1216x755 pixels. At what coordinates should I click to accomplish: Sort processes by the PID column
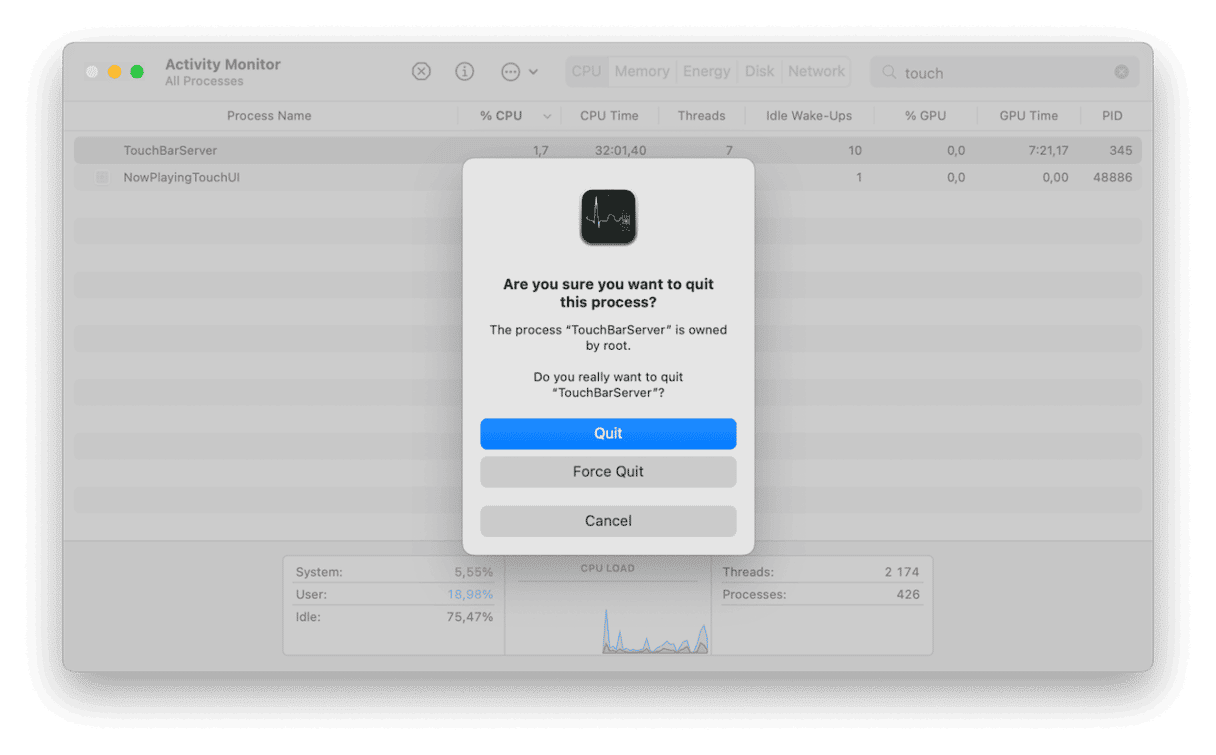tap(1111, 115)
